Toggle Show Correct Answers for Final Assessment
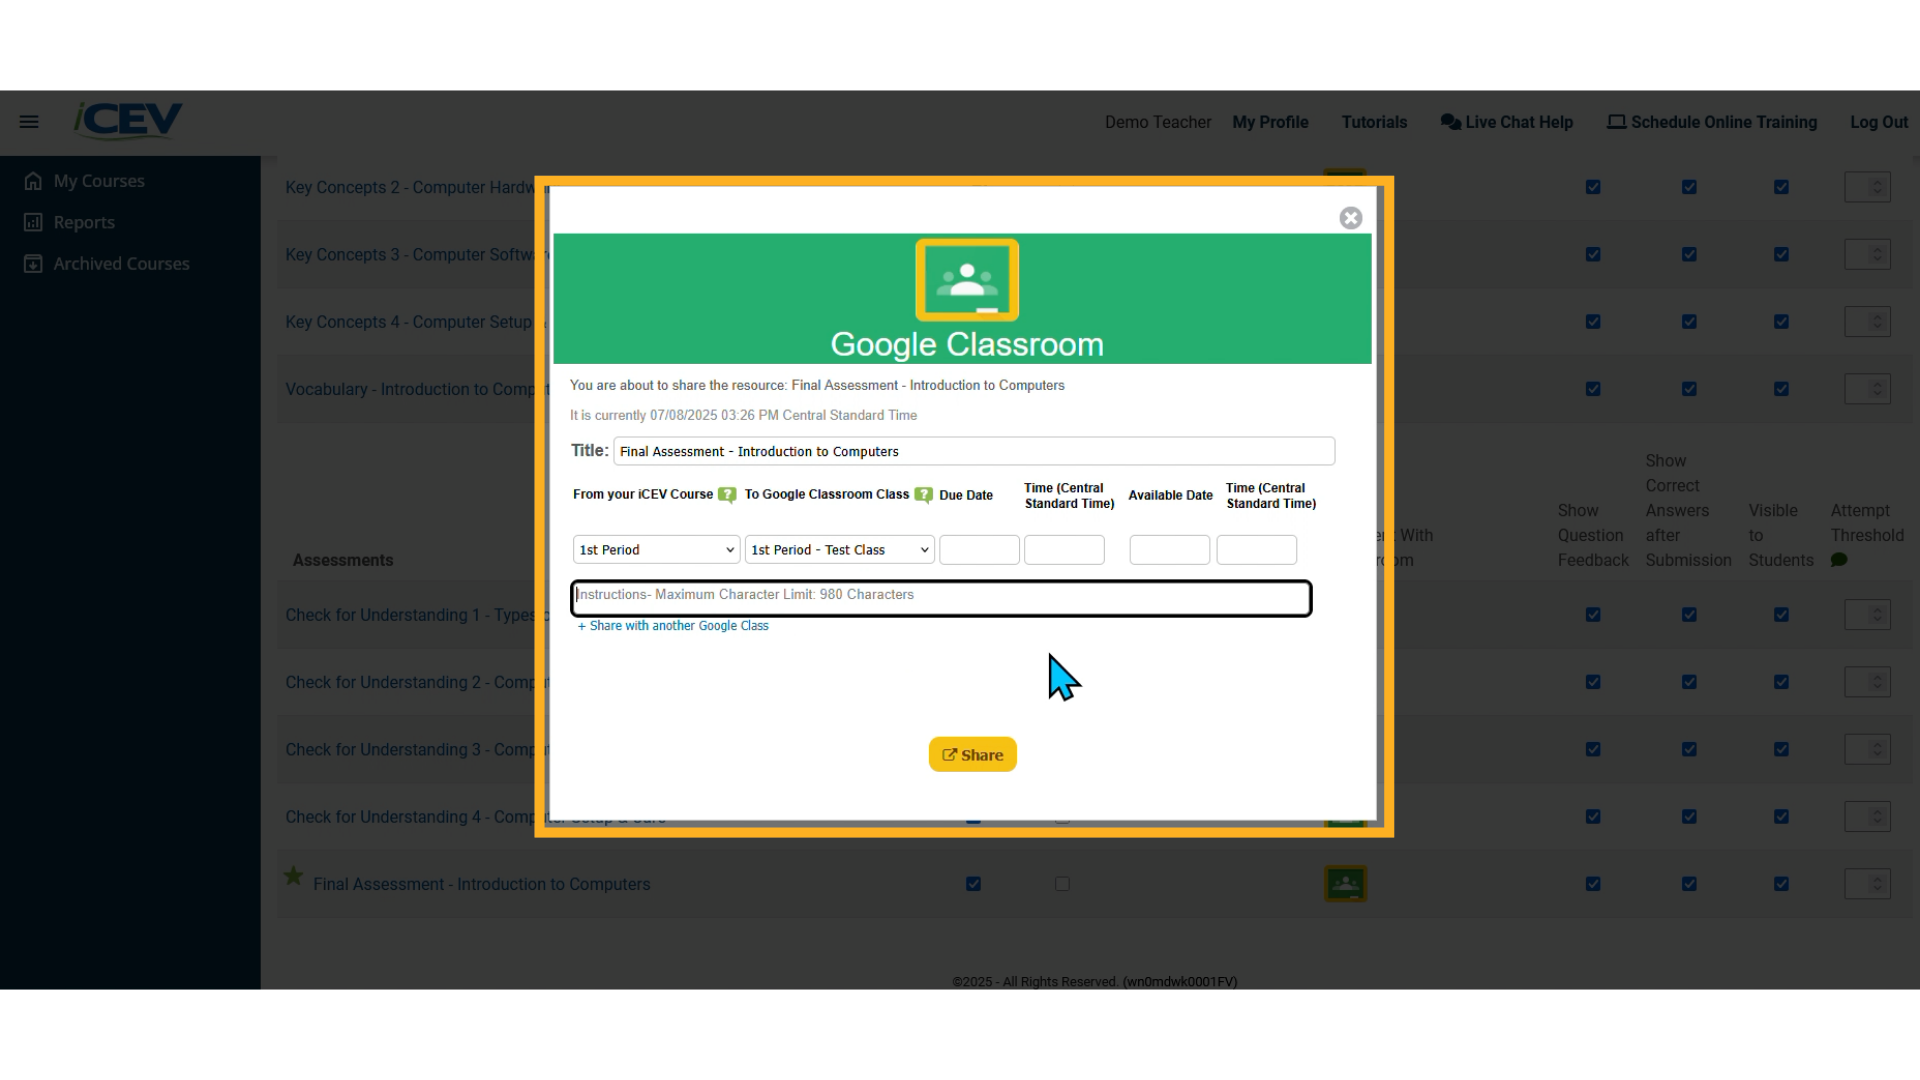1920x1080 pixels. pos(1689,884)
